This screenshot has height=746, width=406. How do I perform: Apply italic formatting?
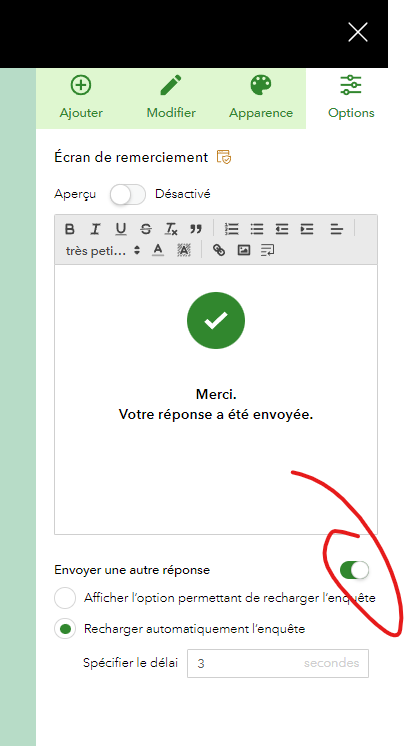[x=95, y=229]
